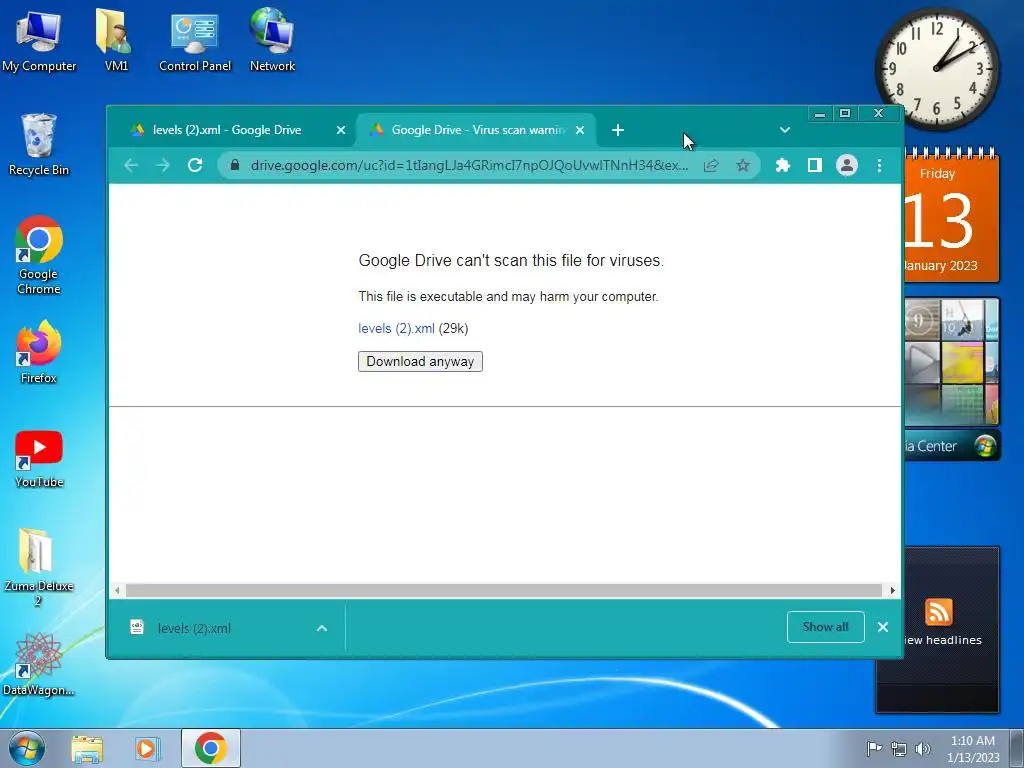Select the My Computer desktop icon
The image size is (1024, 768).
pos(39,40)
